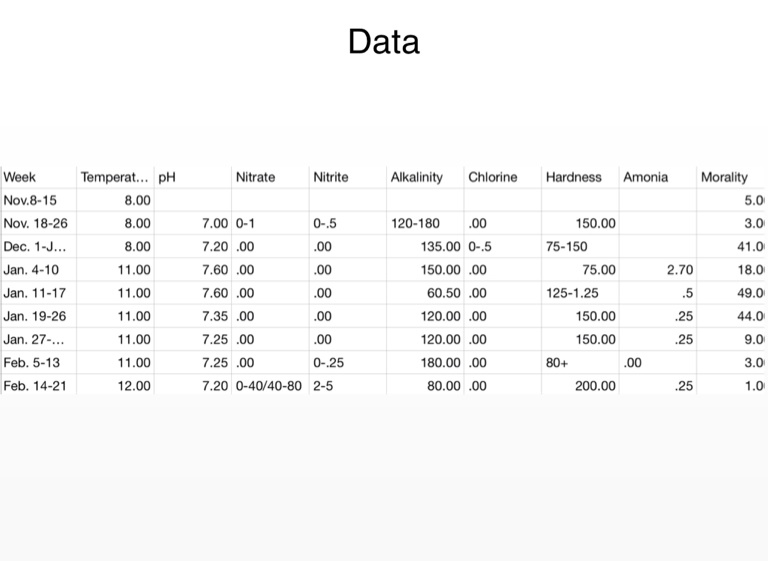
Task: Select the 7.35 pH value
Action: pos(213,315)
